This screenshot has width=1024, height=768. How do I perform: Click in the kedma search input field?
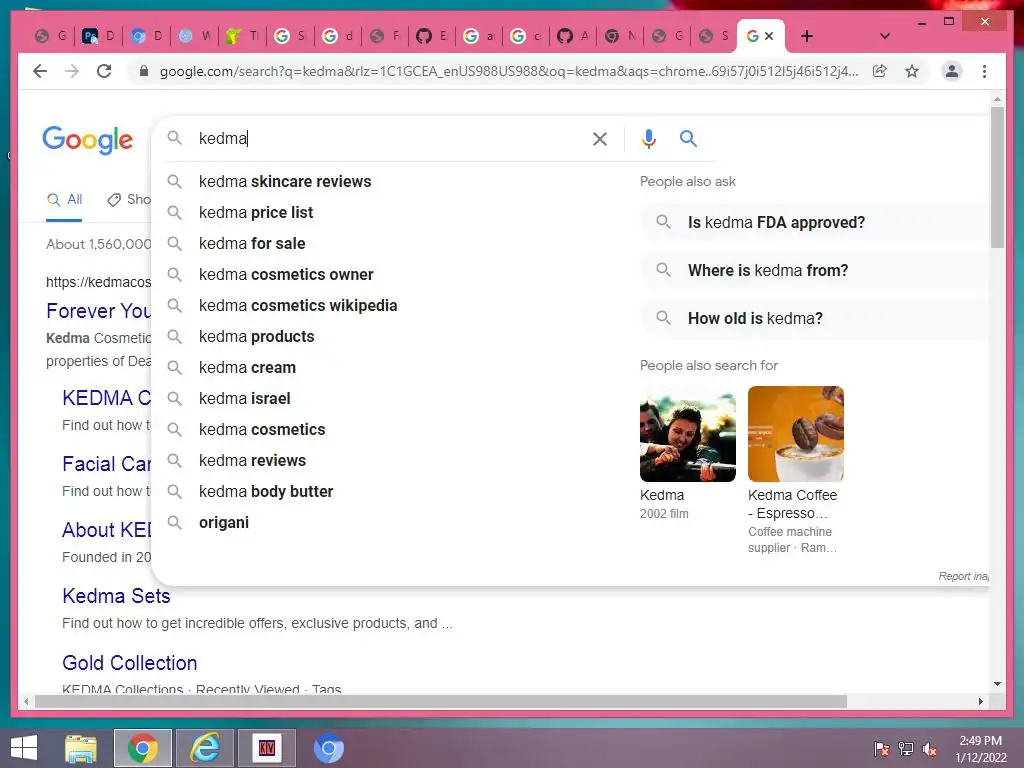(x=389, y=138)
